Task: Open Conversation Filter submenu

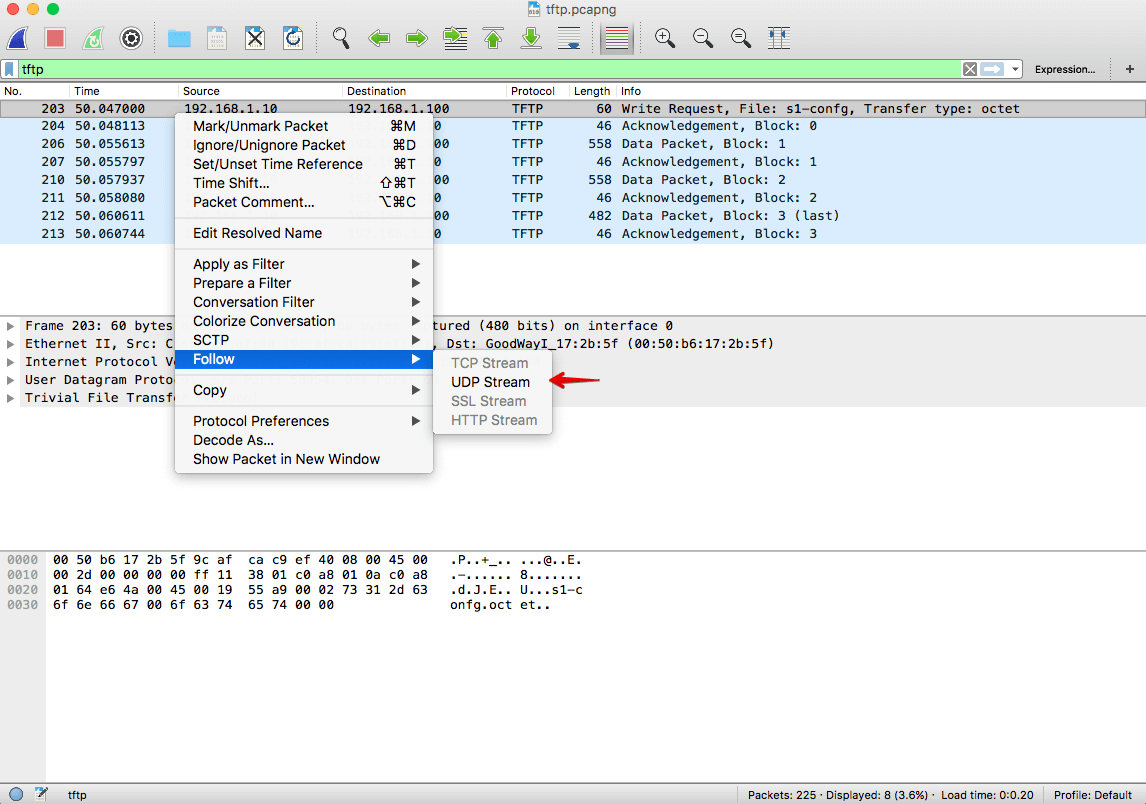Action: [304, 302]
